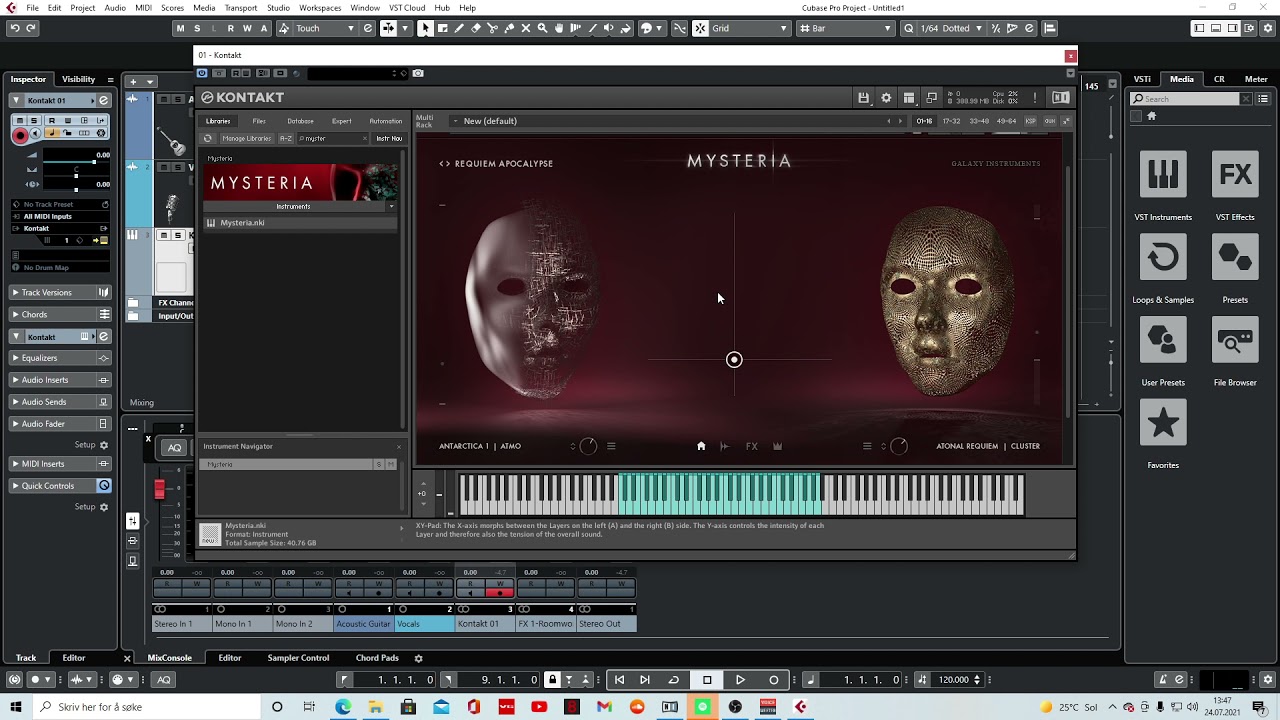Expand Chords inspector section
1280x720 pixels.
[x=60, y=315]
